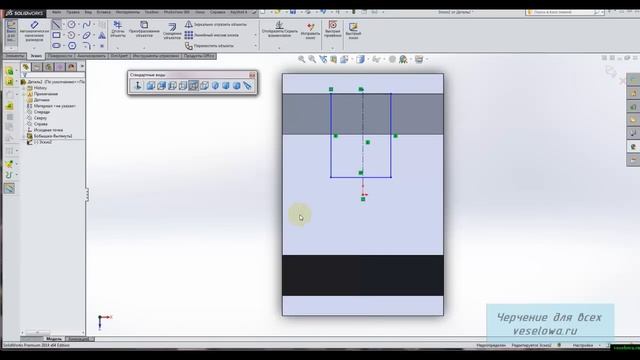640x360 pixels.
Task: Switch to Front view in Standard Views
Action: 151,86
